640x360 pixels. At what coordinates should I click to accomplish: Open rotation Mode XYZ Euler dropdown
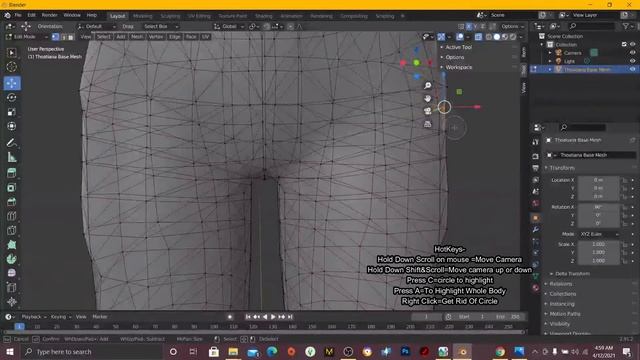[599, 234]
